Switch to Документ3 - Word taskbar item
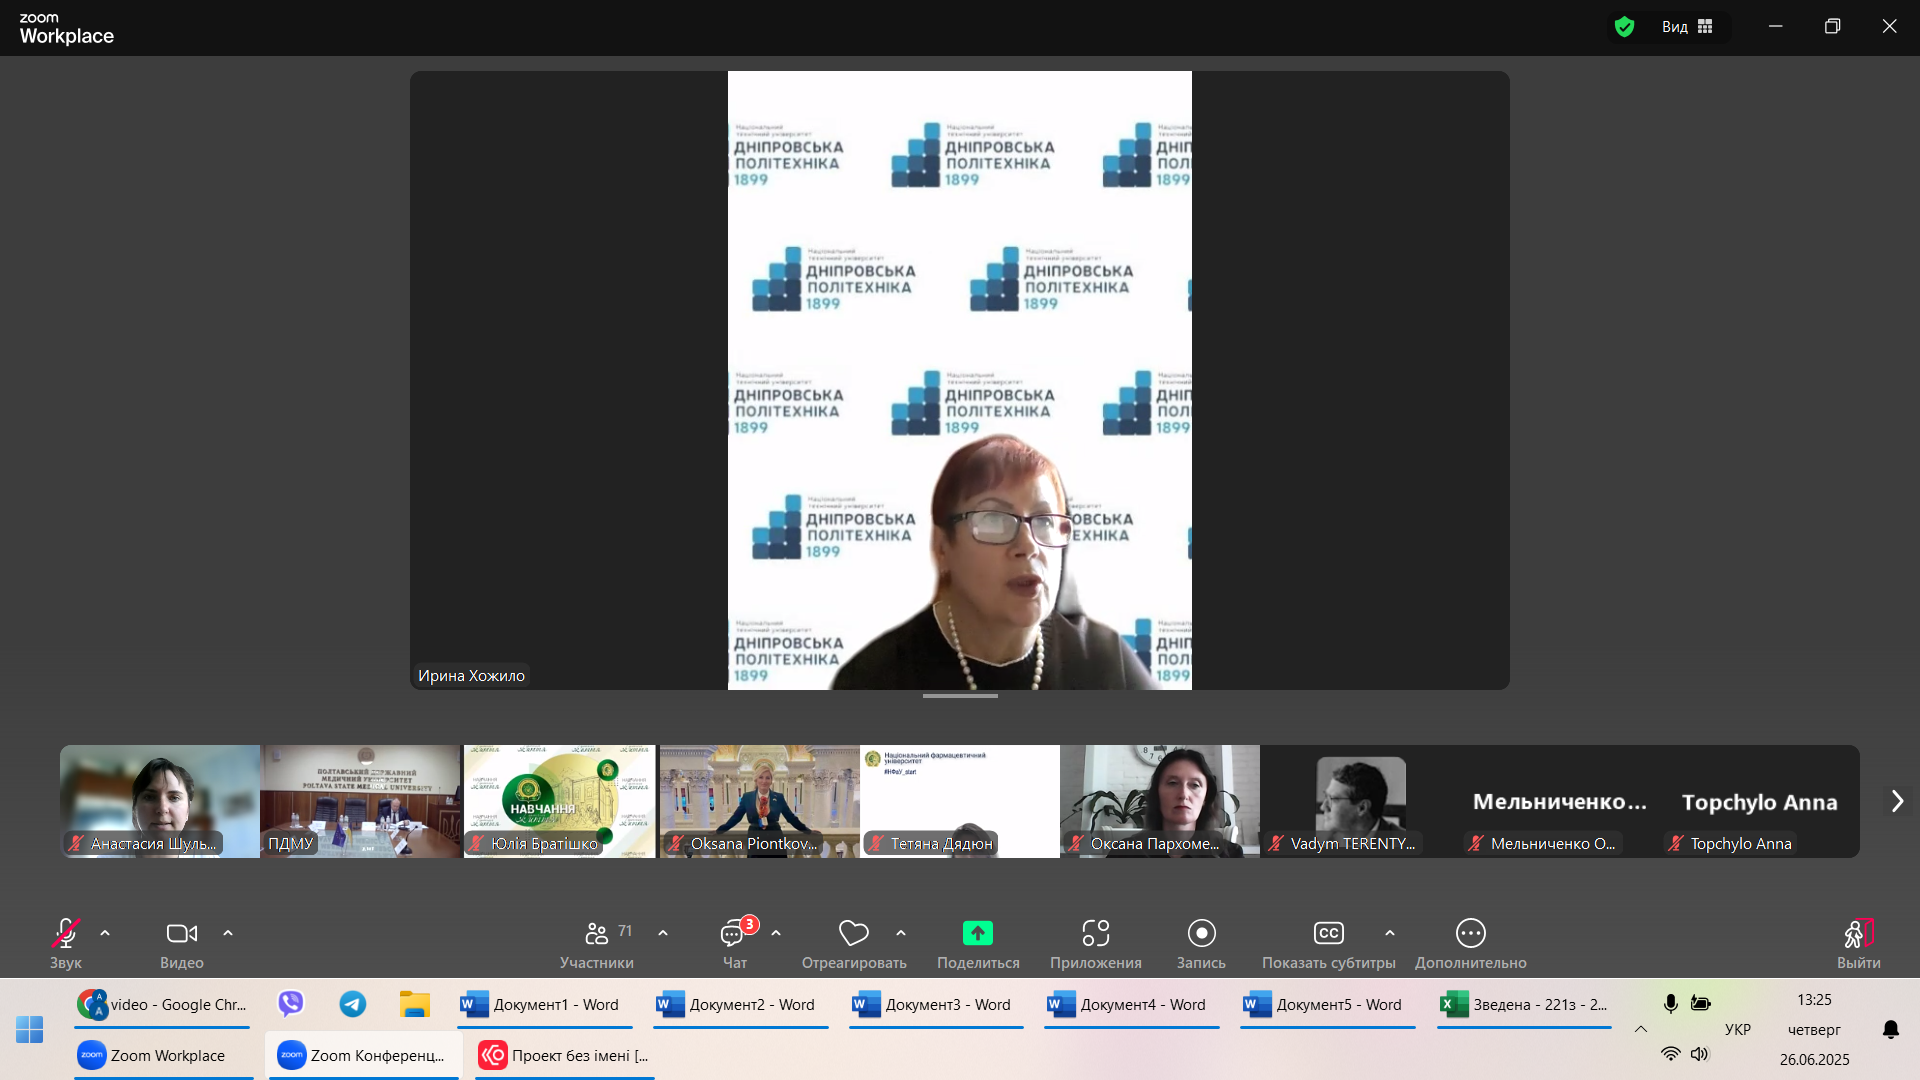The image size is (1920, 1080). tap(937, 1004)
